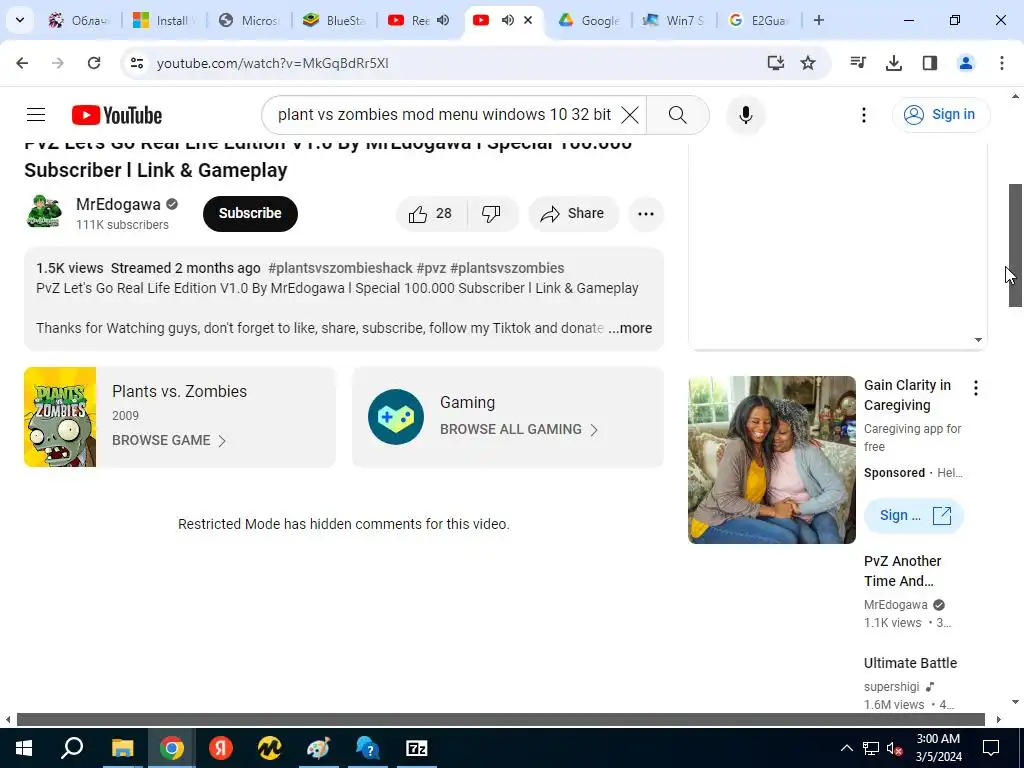Open MrEdogawa channel name link
This screenshot has width=1024, height=768.
[x=118, y=204]
